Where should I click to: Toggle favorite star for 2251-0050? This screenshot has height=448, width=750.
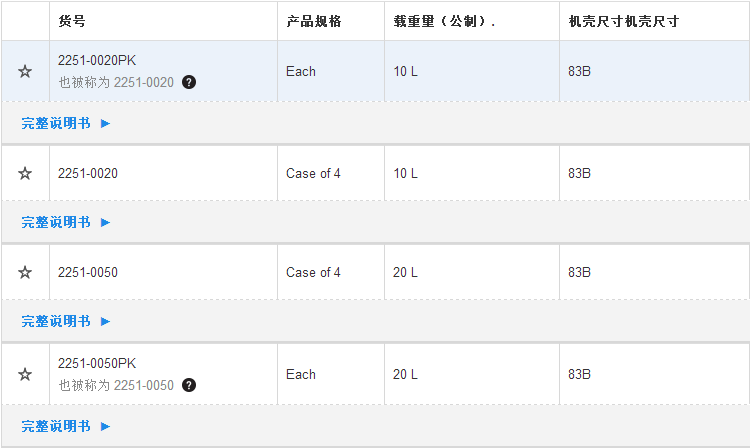tap(25, 273)
